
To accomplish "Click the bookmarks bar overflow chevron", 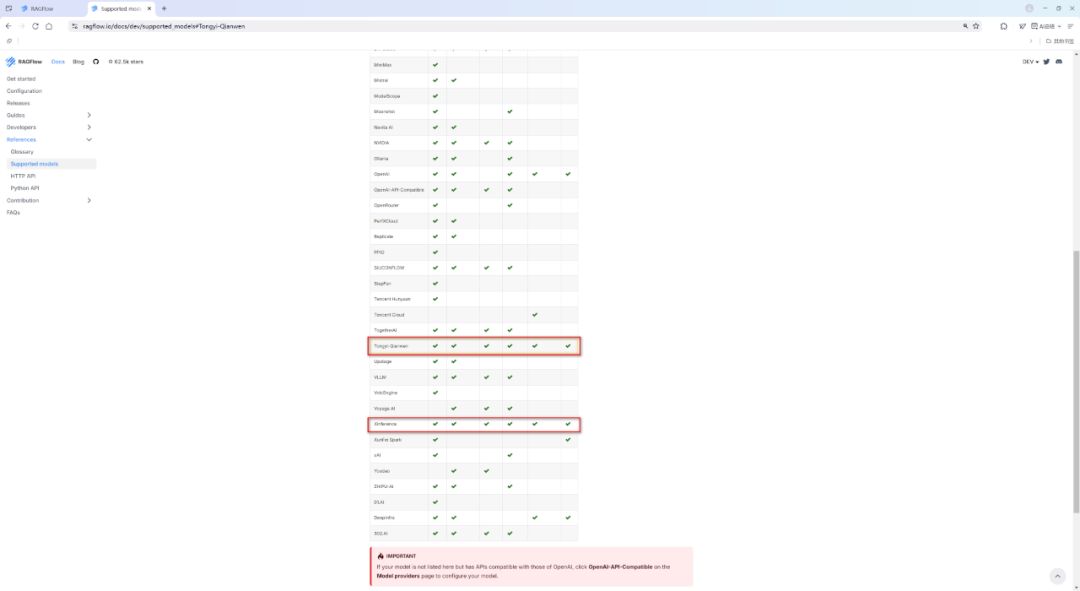I will [x=1031, y=41].
